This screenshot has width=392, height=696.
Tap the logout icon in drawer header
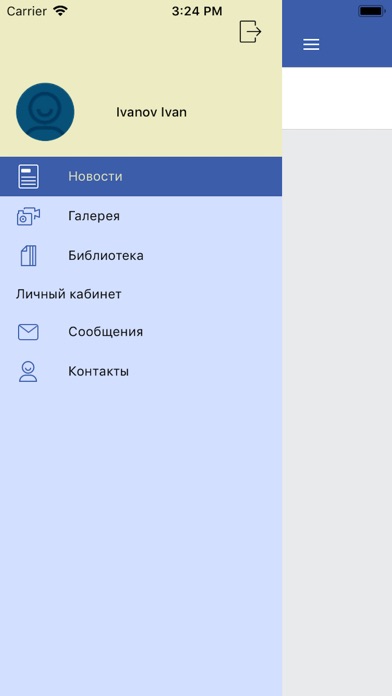click(250, 32)
